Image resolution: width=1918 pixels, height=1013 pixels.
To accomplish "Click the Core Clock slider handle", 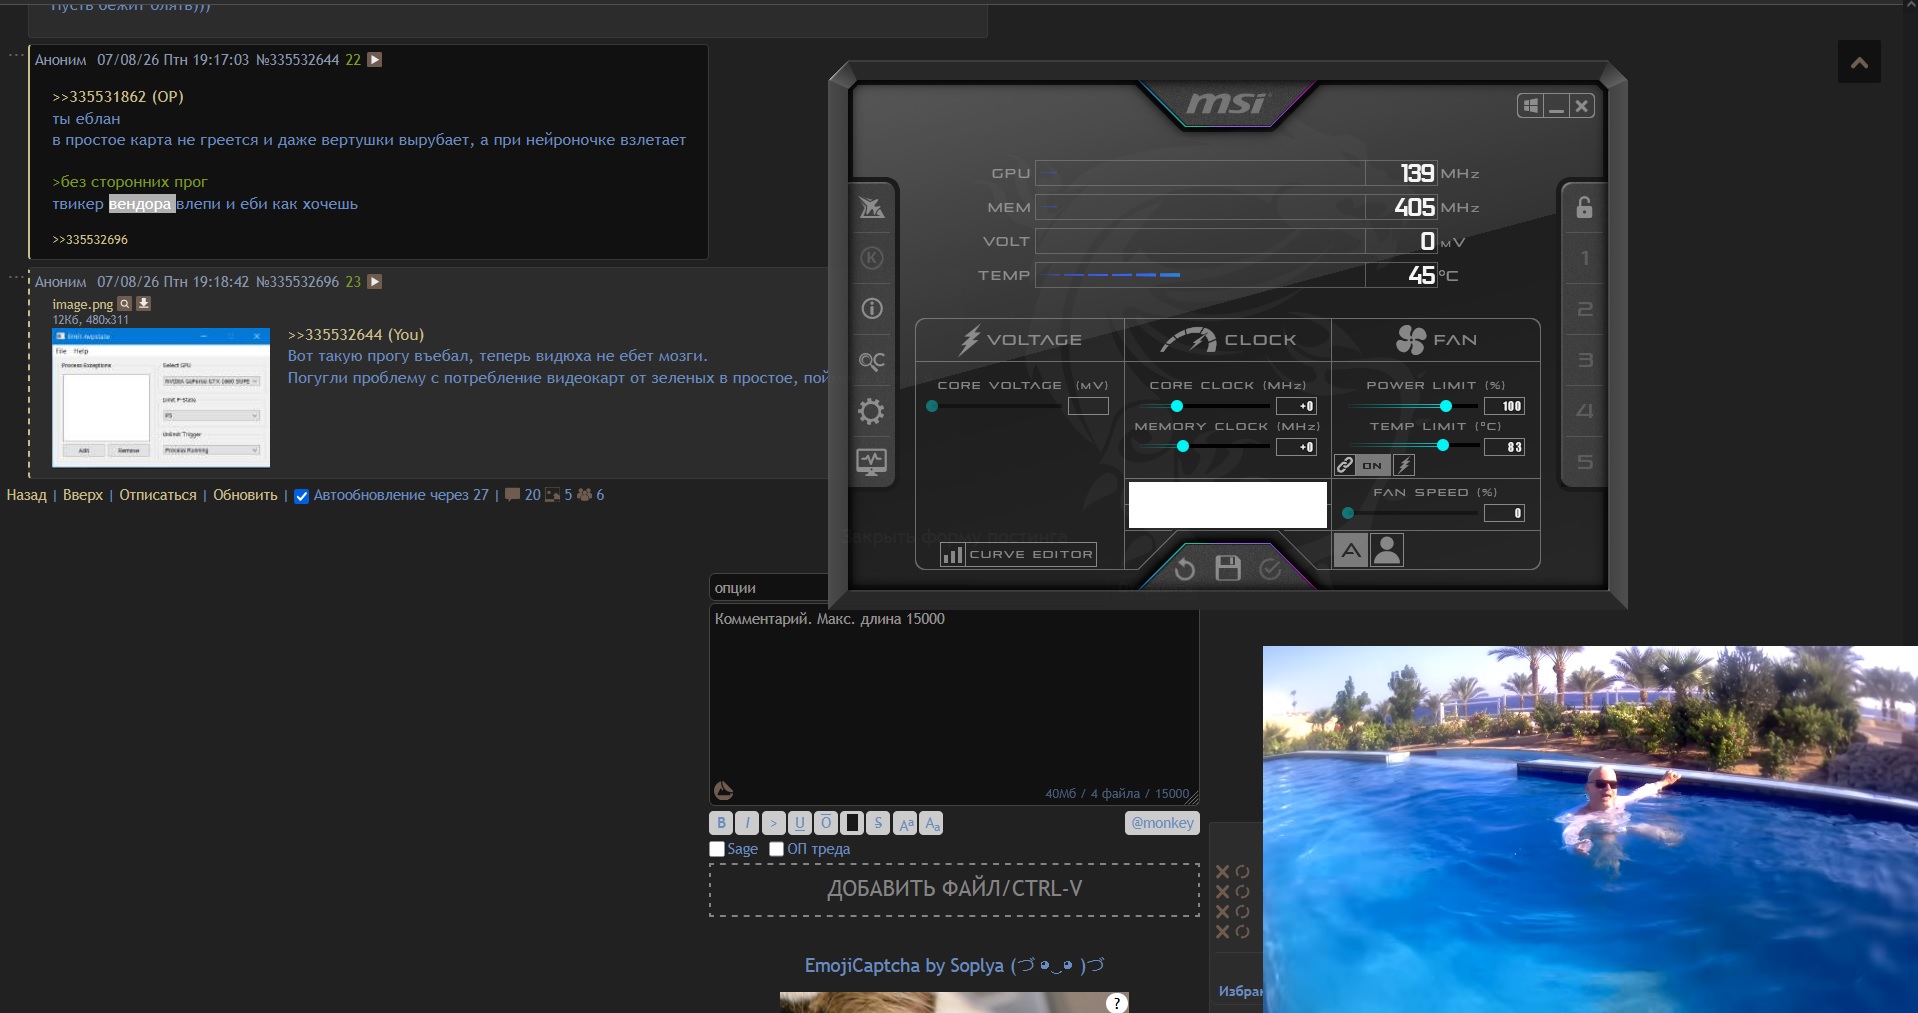I will tap(1177, 406).
